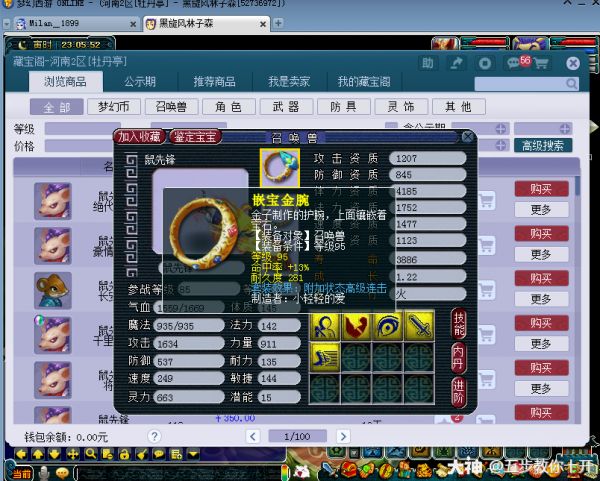The width and height of the screenshot is (600, 481).
Task: Expand plus on the far-right top filter field
Action: point(565,129)
